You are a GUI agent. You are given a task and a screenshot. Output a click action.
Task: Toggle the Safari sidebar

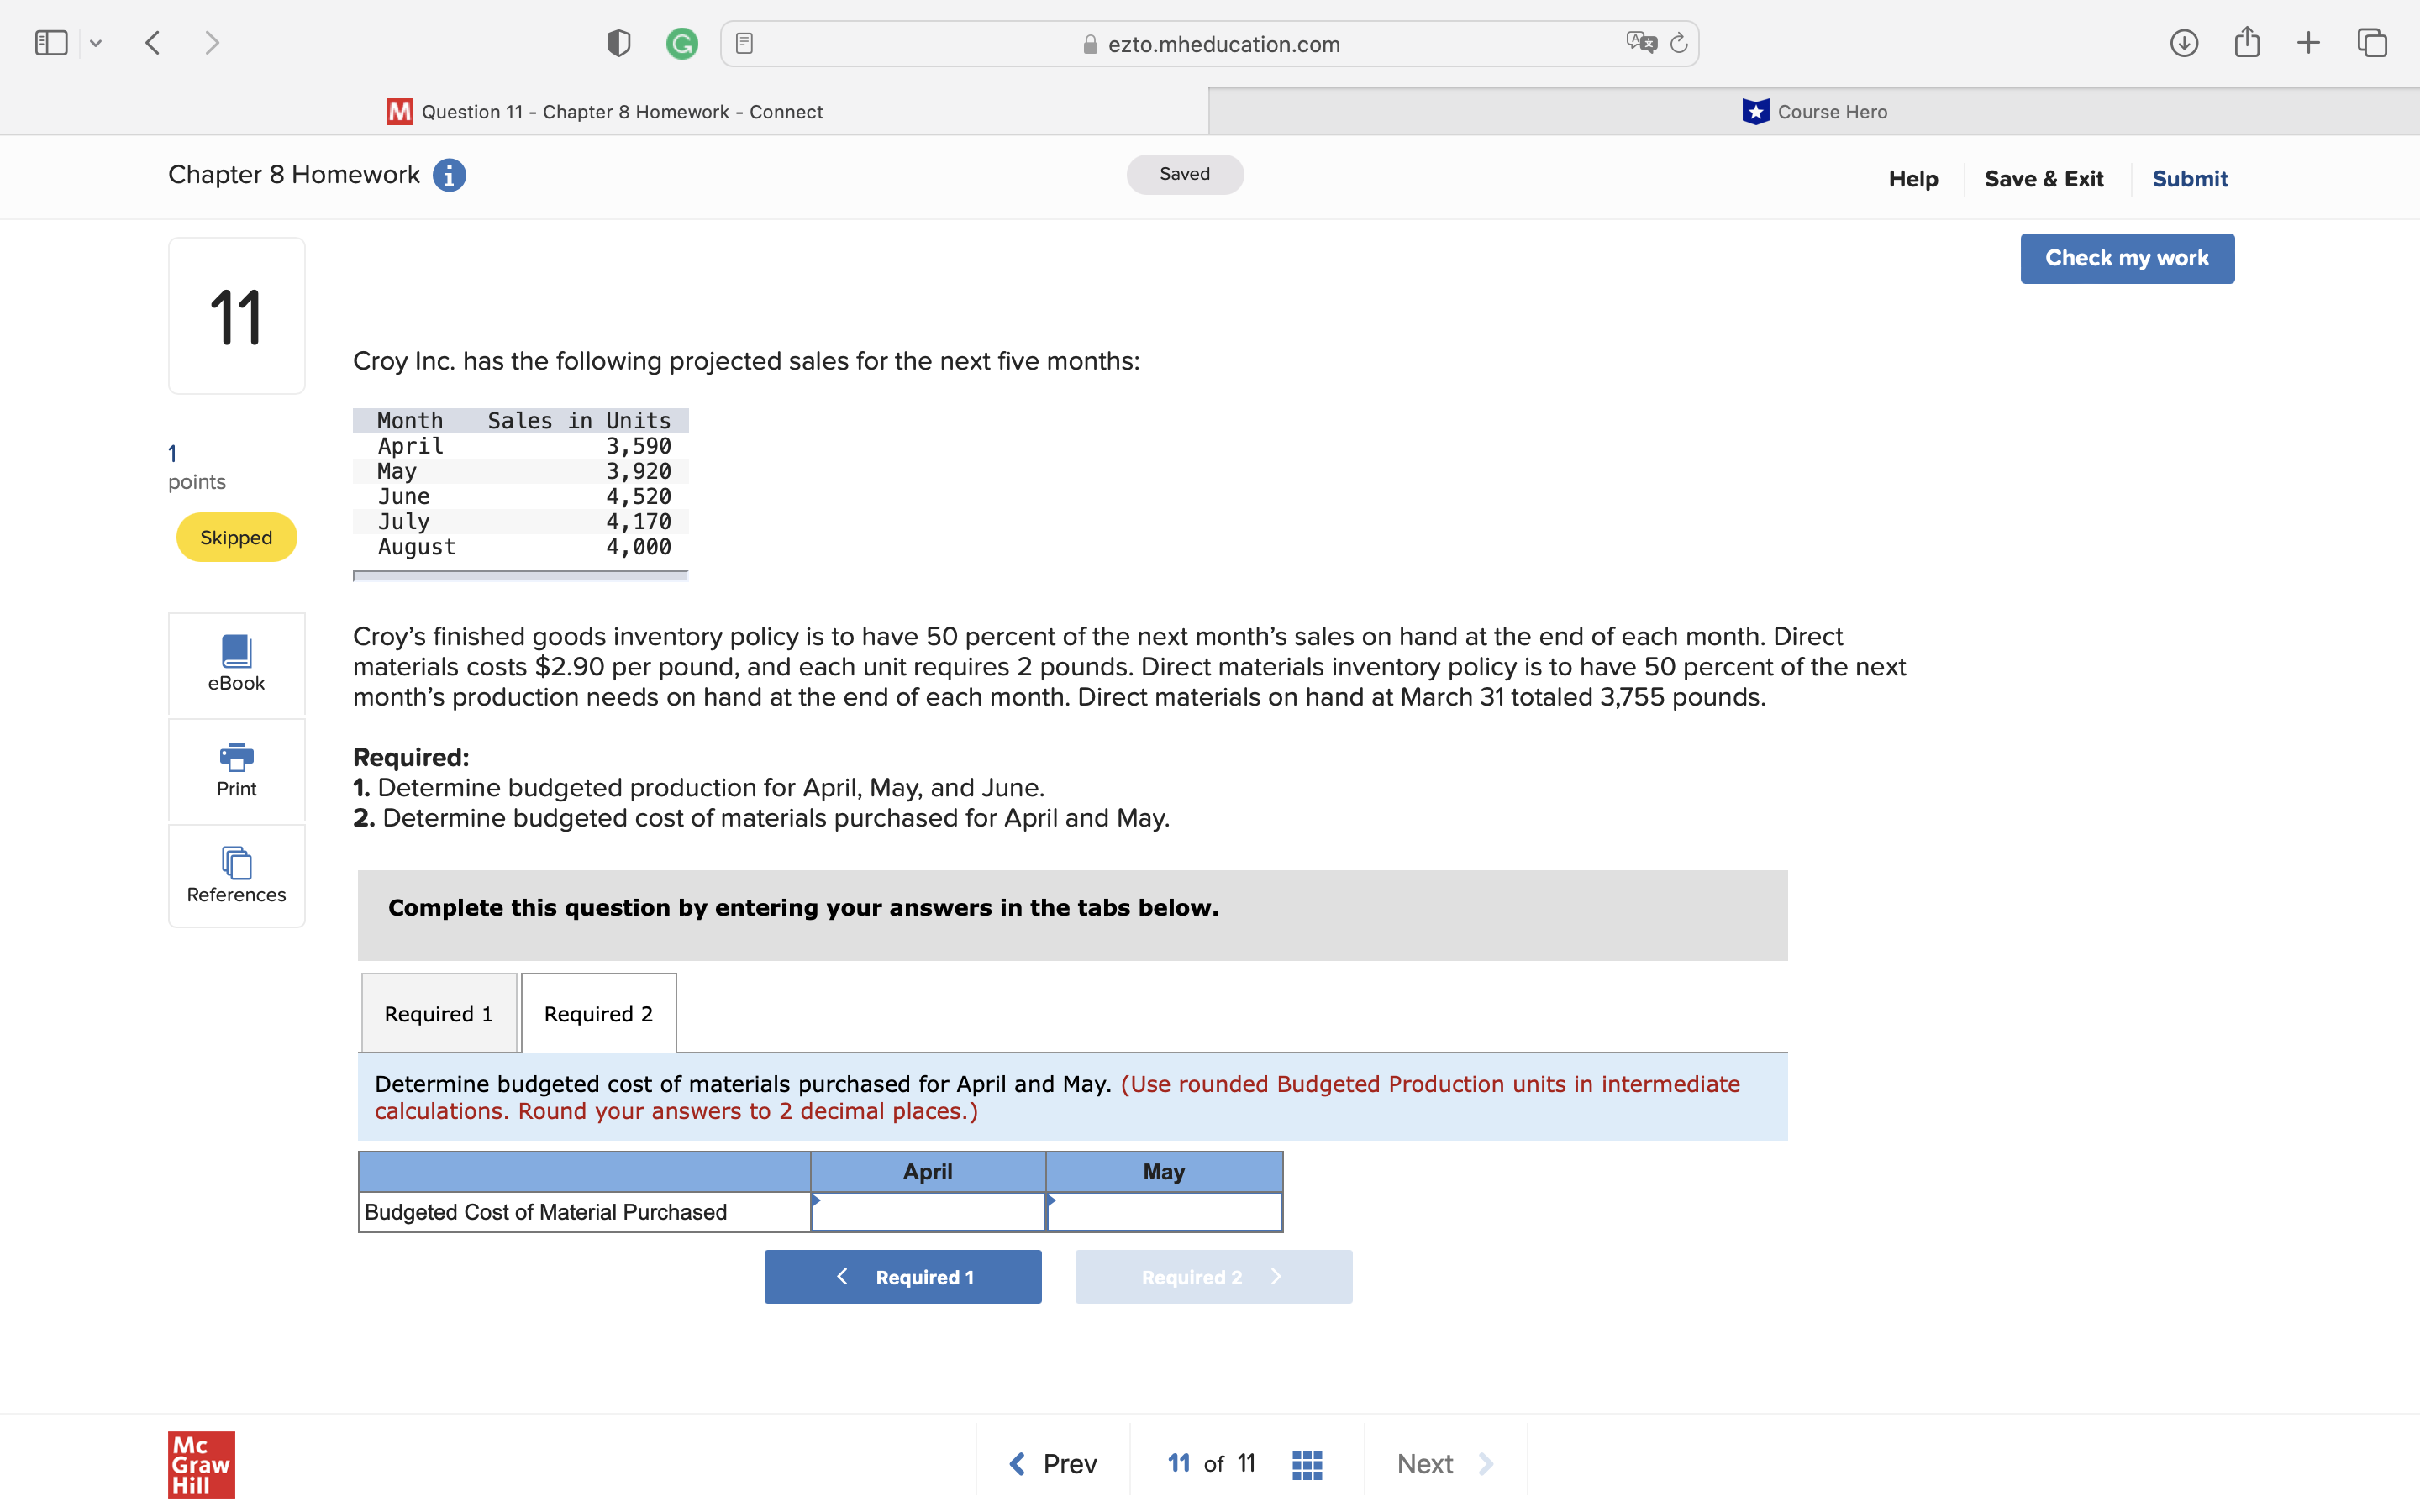click(x=51, y=43)
